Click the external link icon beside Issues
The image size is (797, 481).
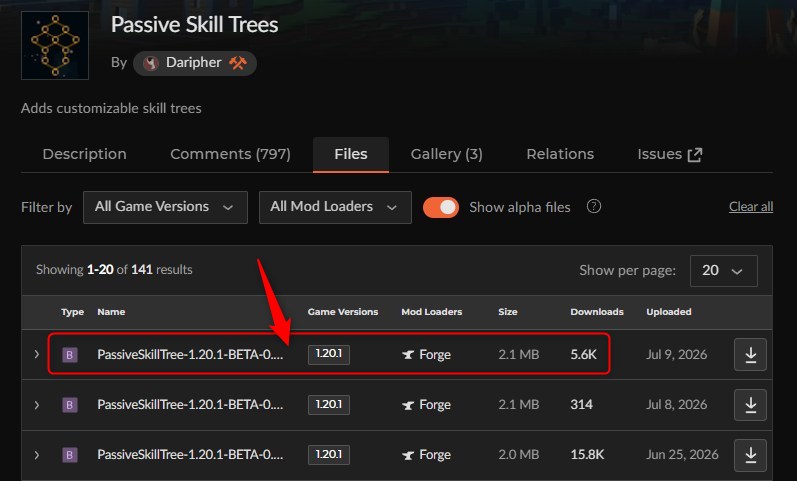pos(694,155)
